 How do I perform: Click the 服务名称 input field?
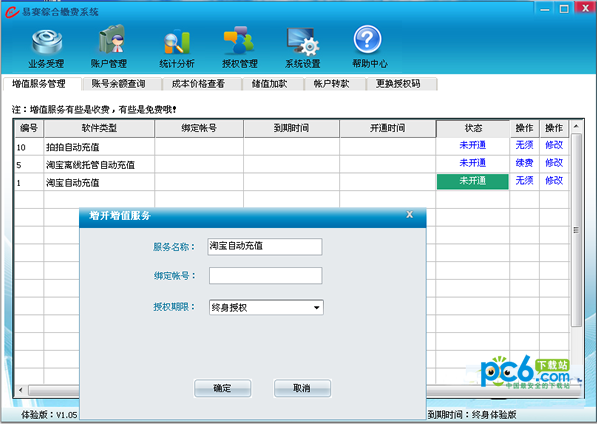click(x=265, y=247)
